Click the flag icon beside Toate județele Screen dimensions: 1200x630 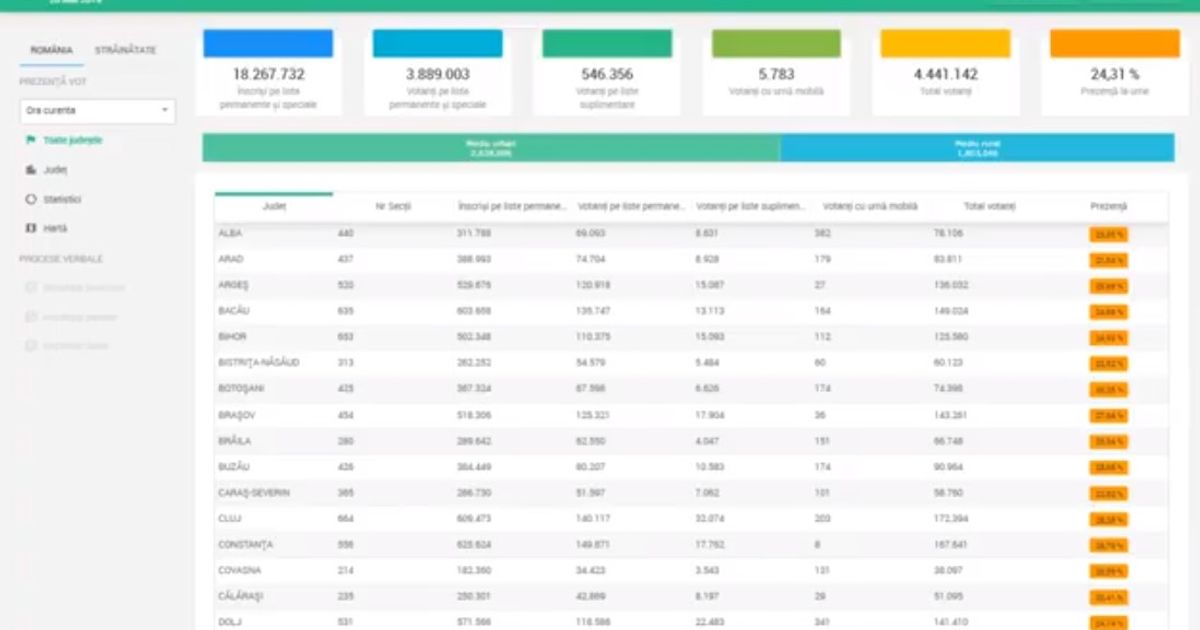pos(31,140)
